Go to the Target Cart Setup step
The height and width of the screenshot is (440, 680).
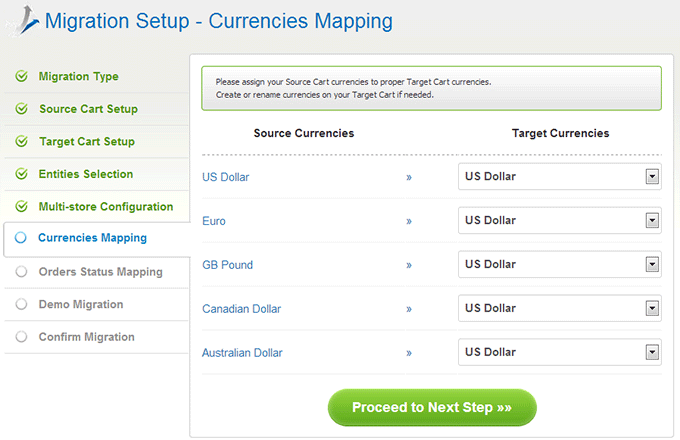(x=87, y=141)
